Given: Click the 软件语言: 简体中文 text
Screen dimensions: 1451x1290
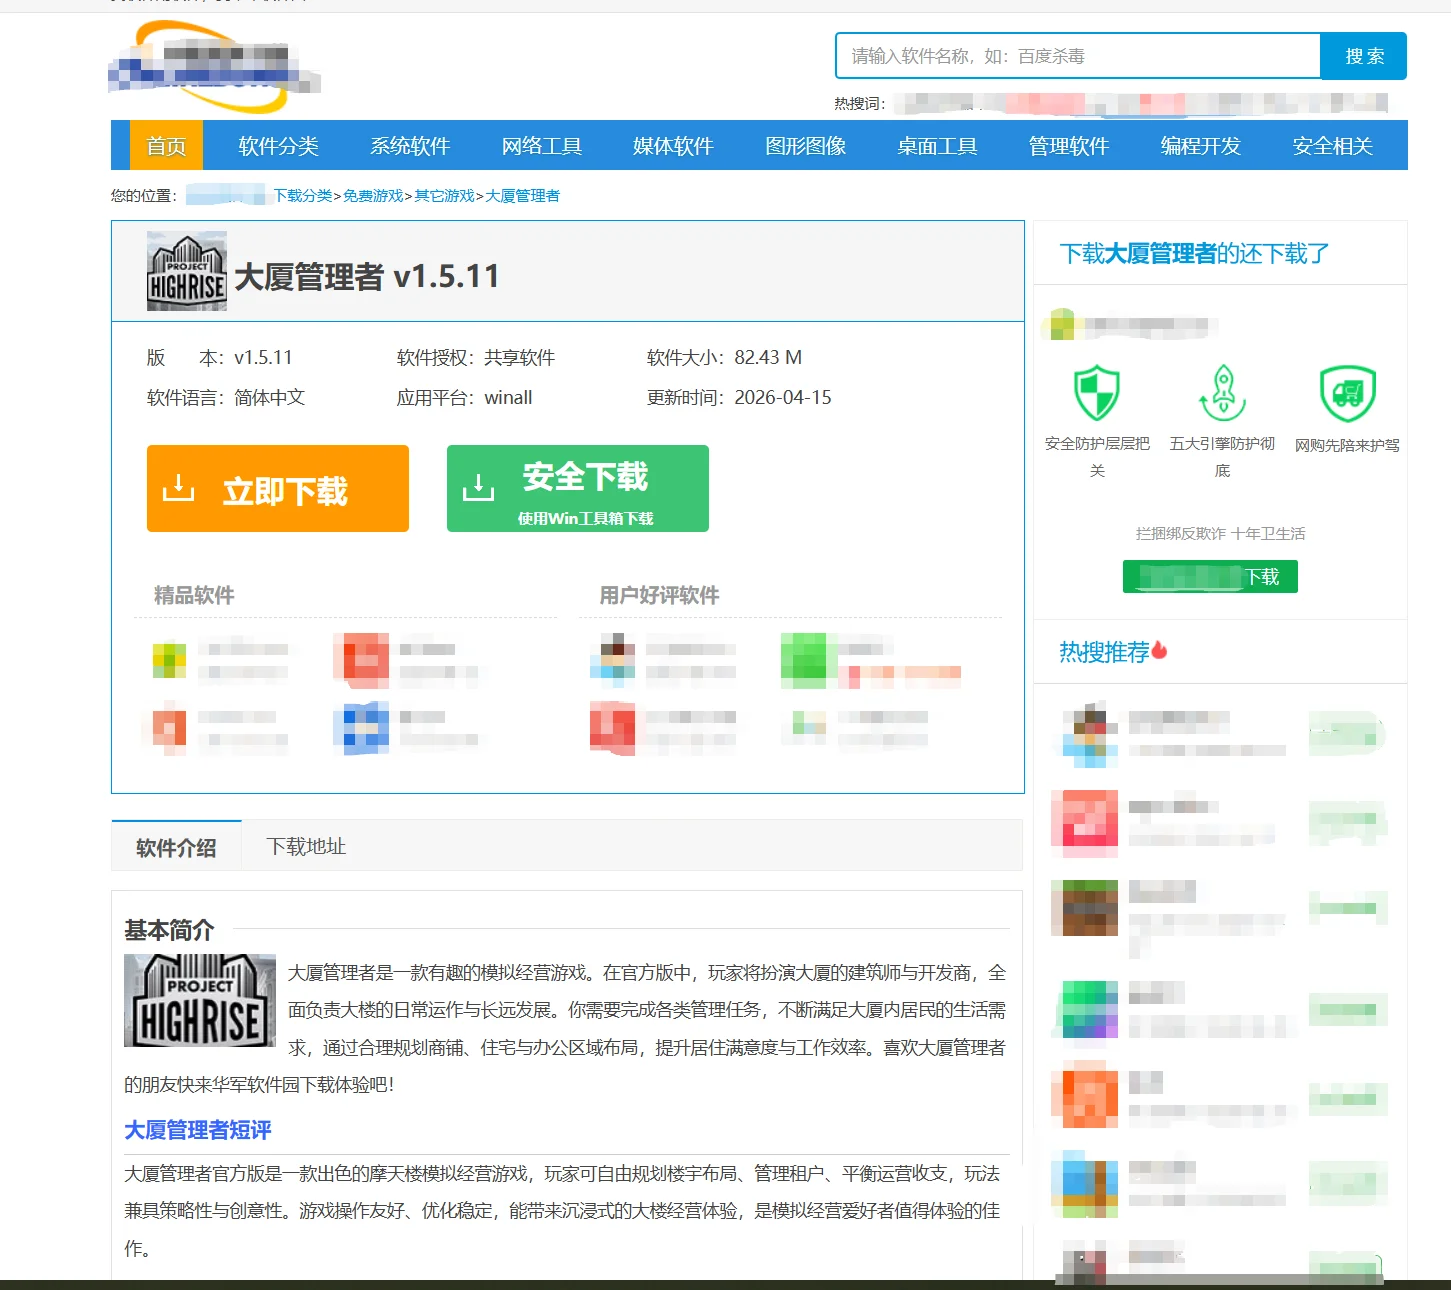Looking at the screenshot, I should (x=226, y=397).
